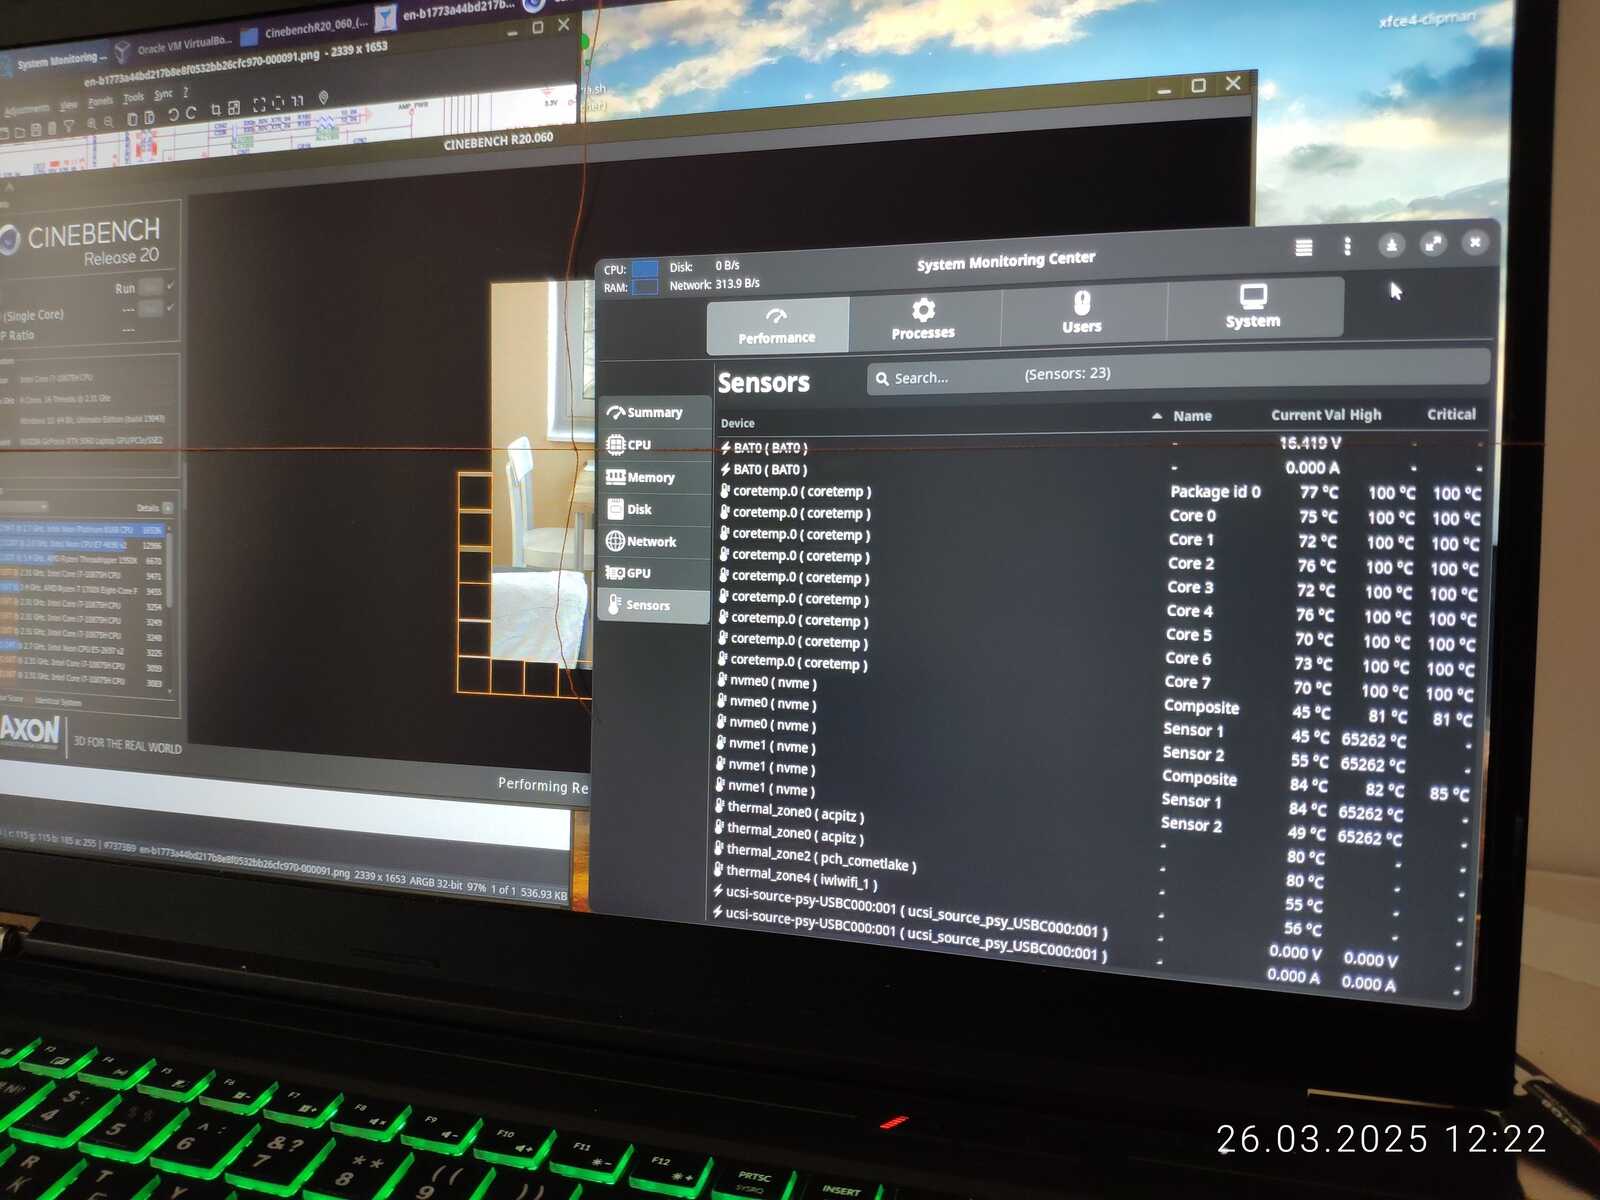The width and height of the screenshot is (1600, 1200).
Task: Select Sensors in the performance sidebar
Action: tap(654, 605)
